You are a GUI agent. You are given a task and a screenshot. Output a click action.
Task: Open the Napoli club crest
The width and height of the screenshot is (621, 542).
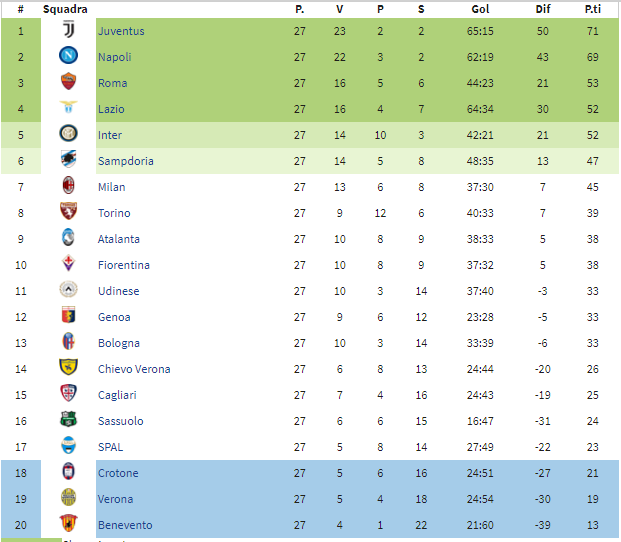click(x=69, y=55)
